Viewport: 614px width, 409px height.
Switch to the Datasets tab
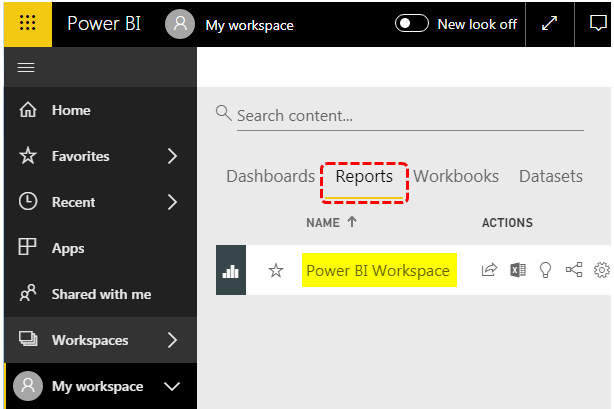tap(551, 176)
